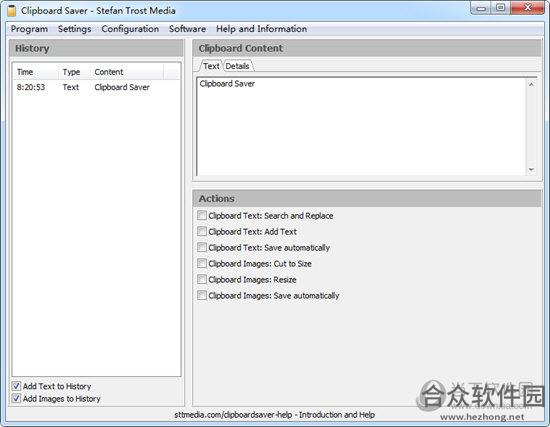Click the Type cell 'Text' in history row
The image size is (550, 427).
[71, 87]
